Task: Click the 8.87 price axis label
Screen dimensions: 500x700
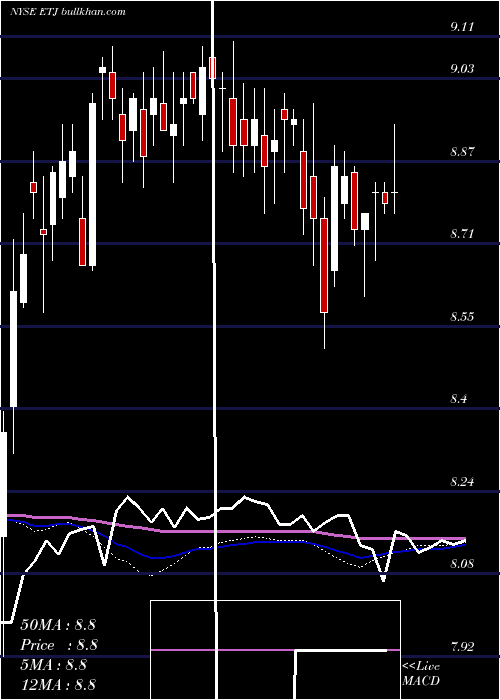Action: point(462,151)
